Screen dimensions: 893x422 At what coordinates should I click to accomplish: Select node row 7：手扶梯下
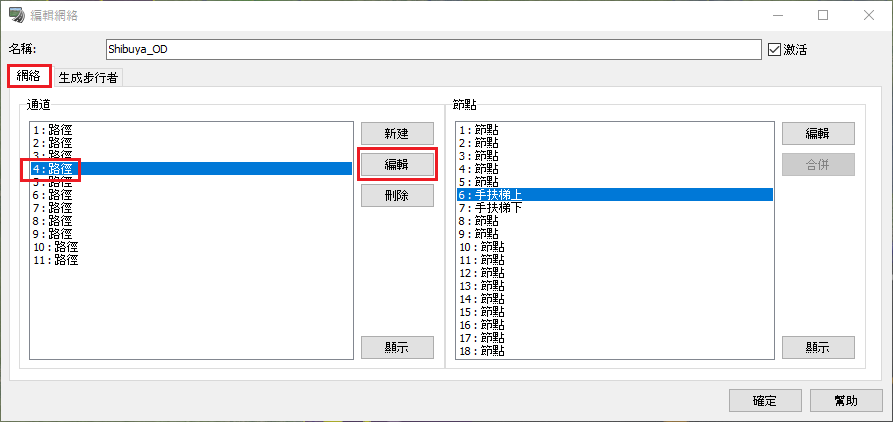point(615,208)
